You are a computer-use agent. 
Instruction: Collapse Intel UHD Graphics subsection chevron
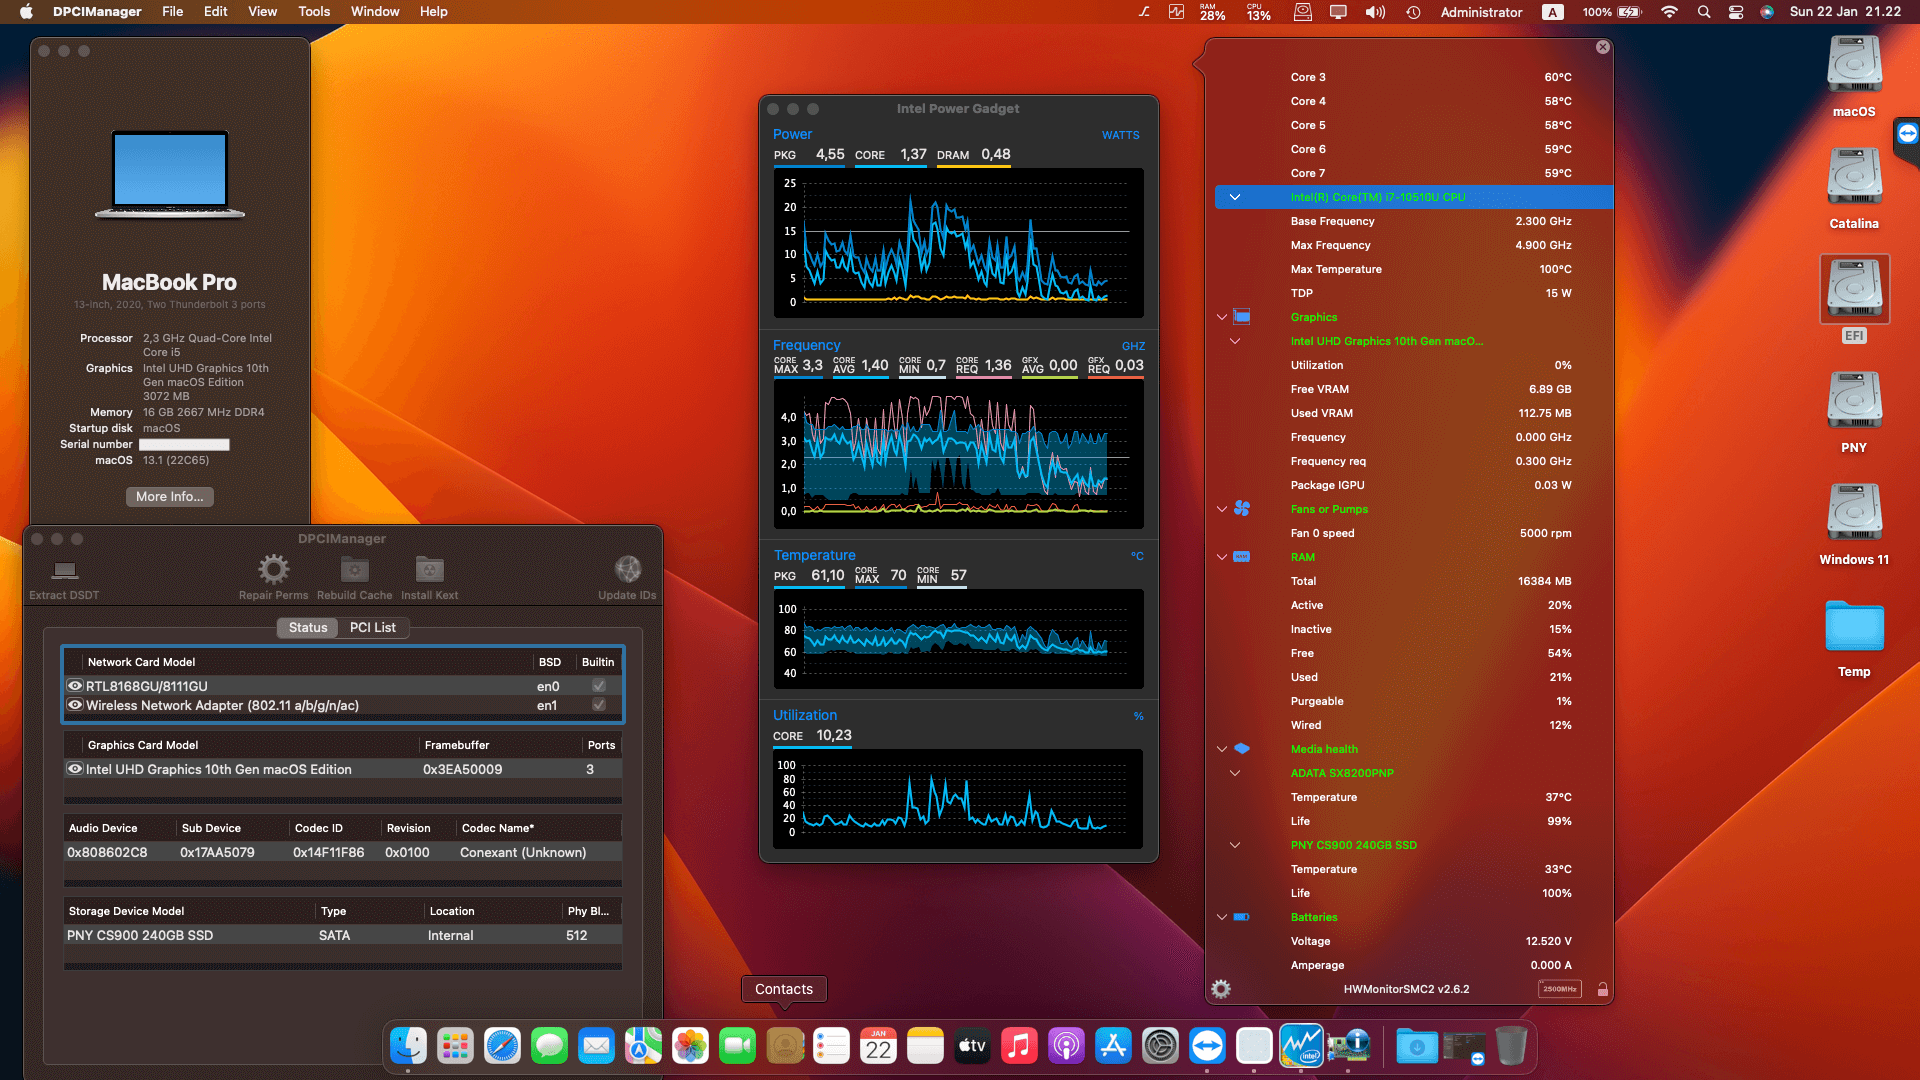click(1235, 341)
